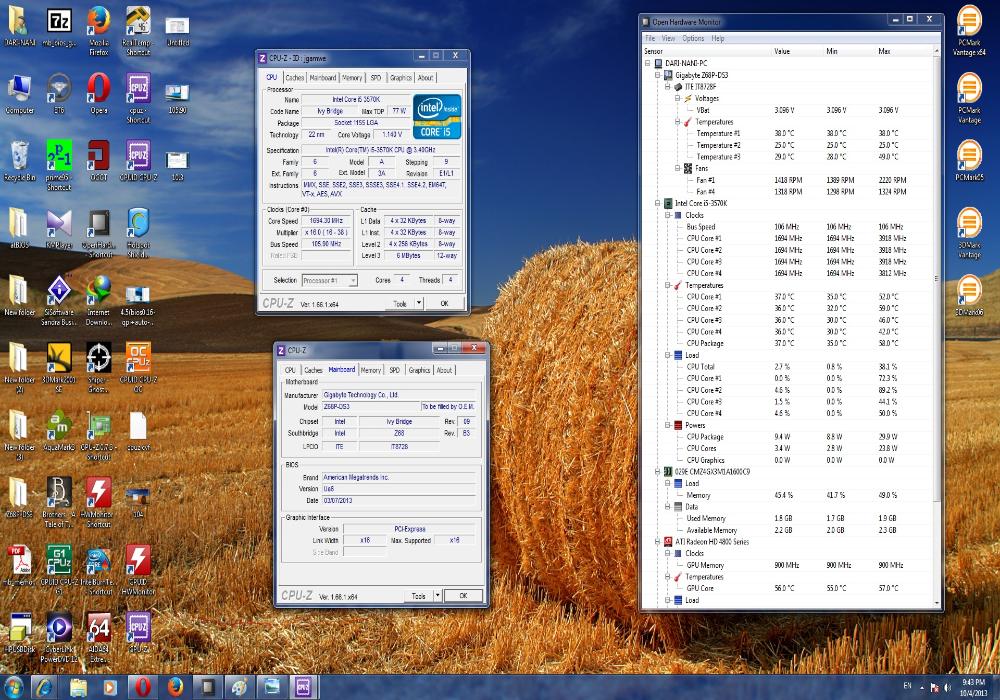The height and width of the screenshot is (700, 1000).
Task: Select the CPU Package row under Powers
Action: [x=790, y=437]
